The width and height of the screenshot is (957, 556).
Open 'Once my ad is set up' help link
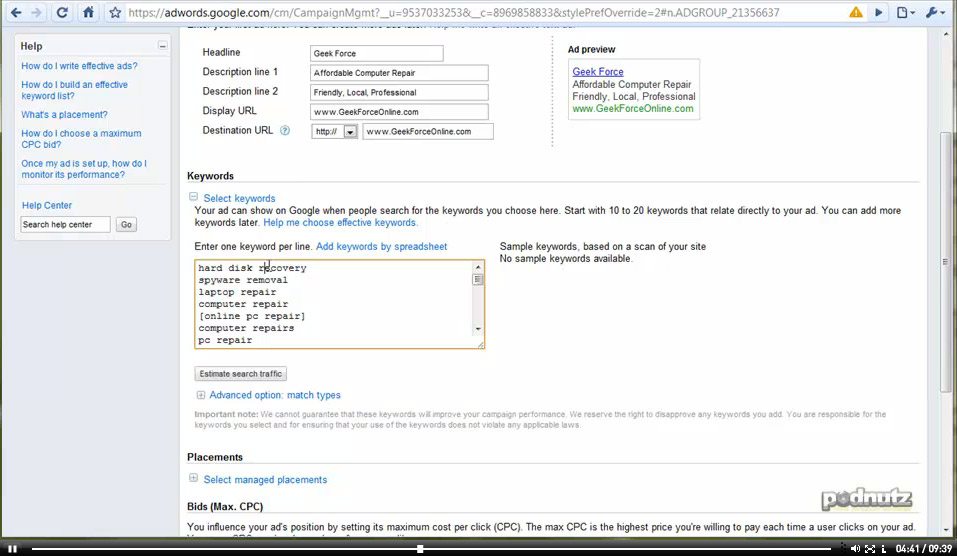84,169
